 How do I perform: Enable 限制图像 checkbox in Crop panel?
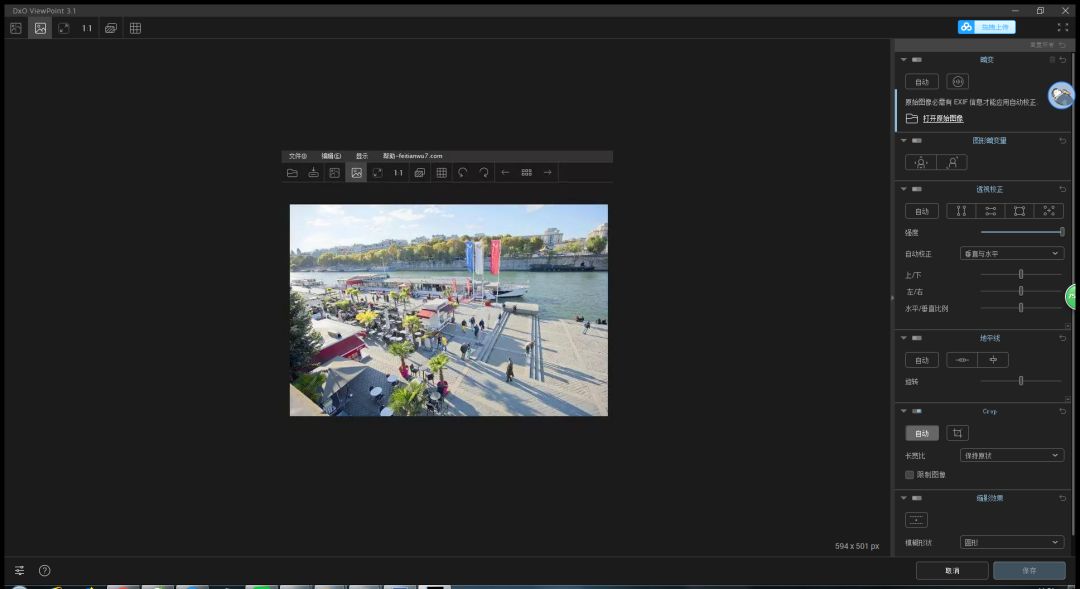pos(910,474)
